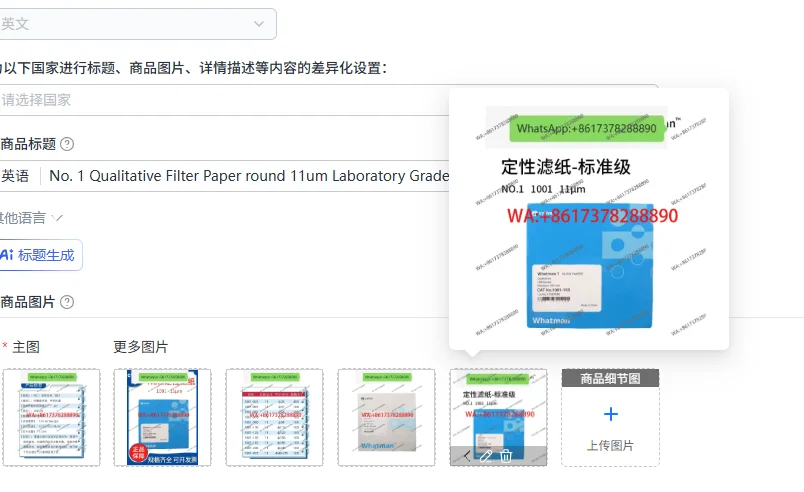Click the pencil edit icon on hovered thumbnail
804x492 pixels.
point(486,456)
